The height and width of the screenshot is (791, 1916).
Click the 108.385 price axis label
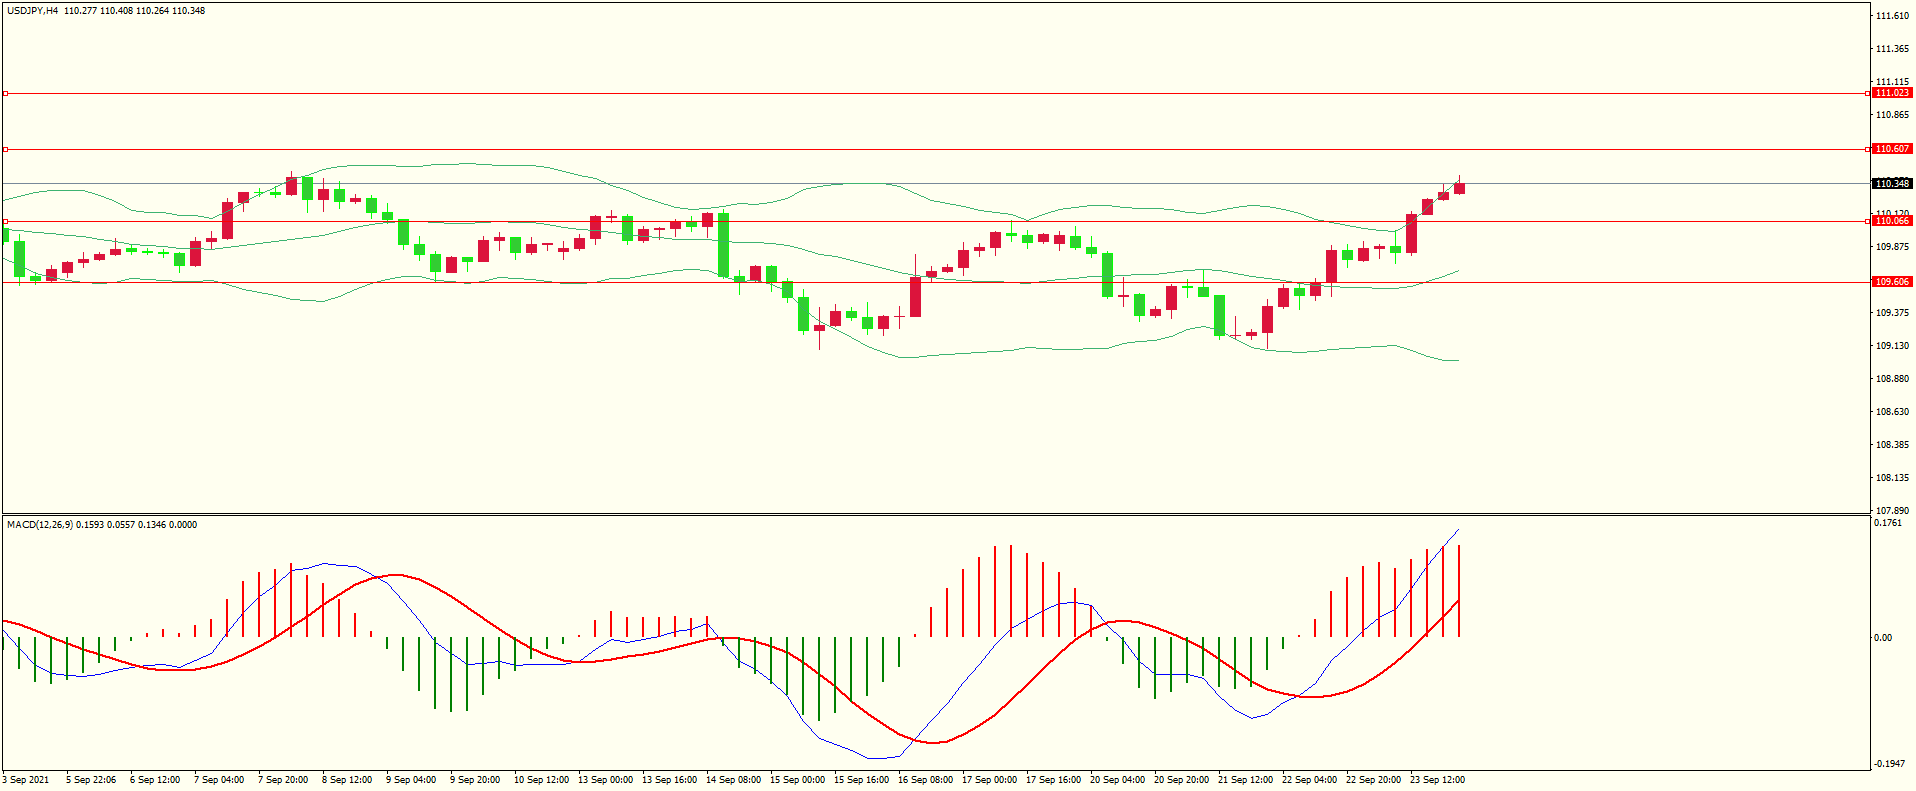[x=1892, y=445]
